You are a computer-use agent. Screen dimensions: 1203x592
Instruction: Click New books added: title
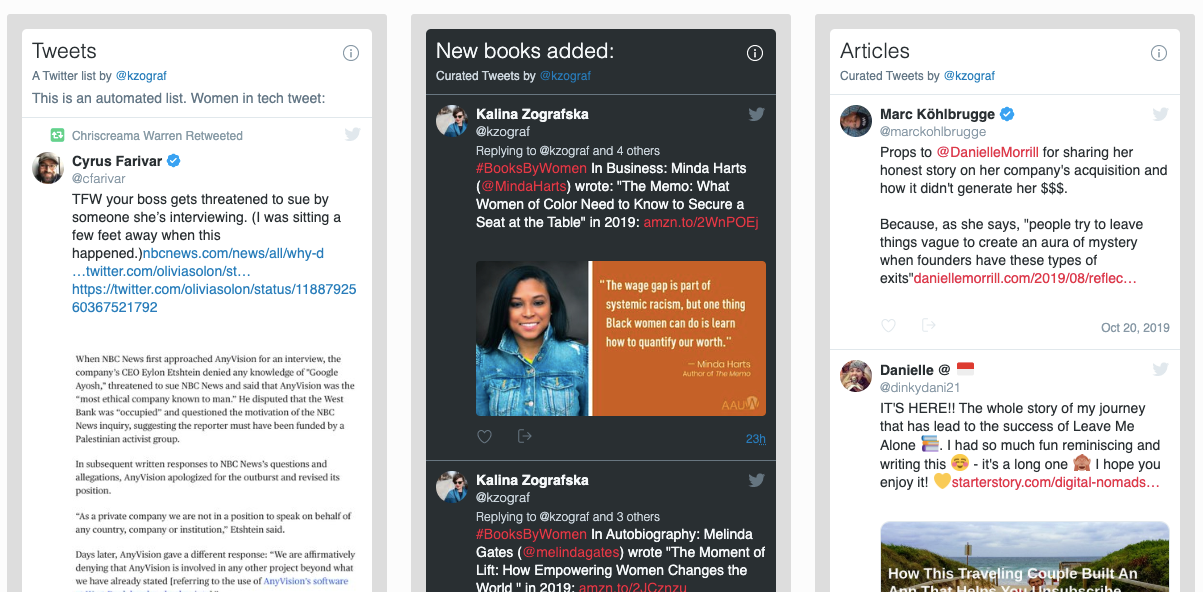point(525,51)
